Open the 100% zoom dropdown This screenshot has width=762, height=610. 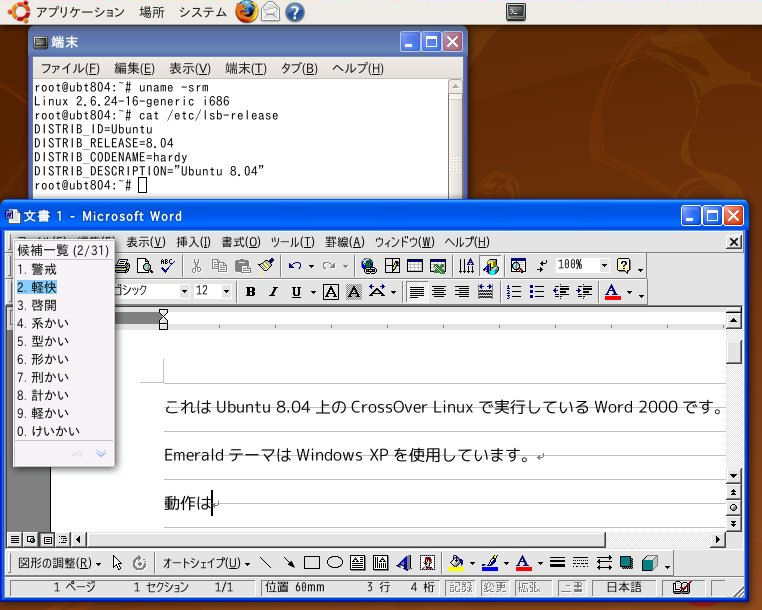pos(604,265)
